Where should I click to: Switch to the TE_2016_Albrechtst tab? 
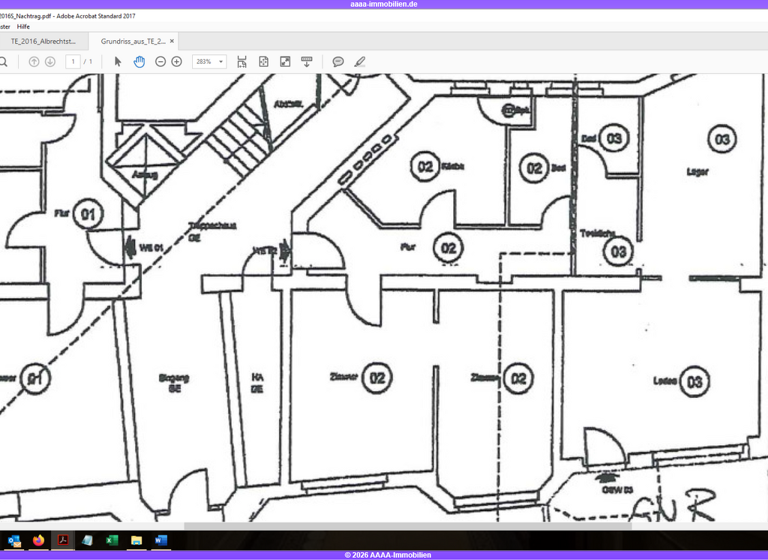click(43, 41)
